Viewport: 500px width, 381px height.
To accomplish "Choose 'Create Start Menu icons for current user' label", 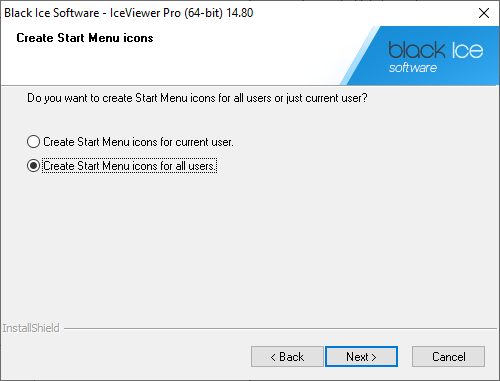I will point(138,142).
